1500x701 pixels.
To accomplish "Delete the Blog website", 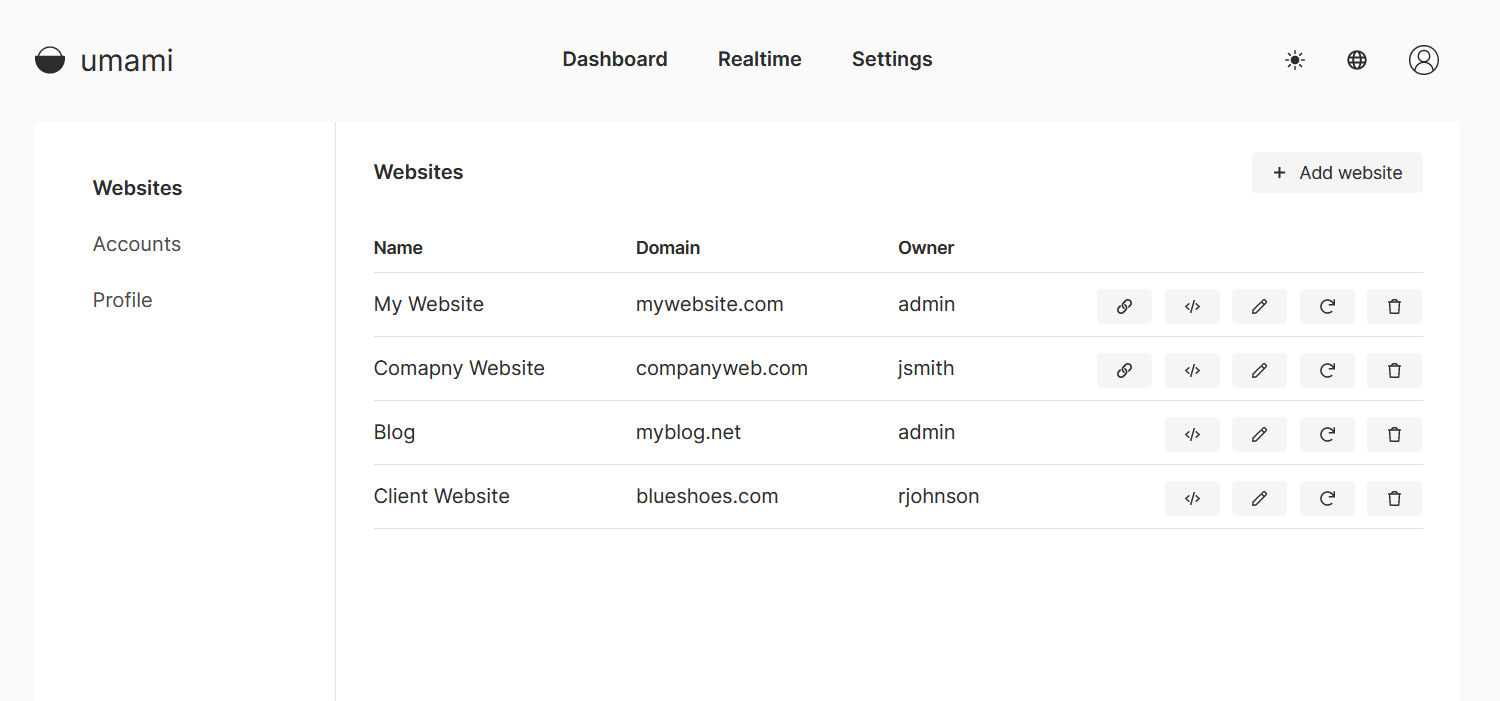I will click(1394, 435).
